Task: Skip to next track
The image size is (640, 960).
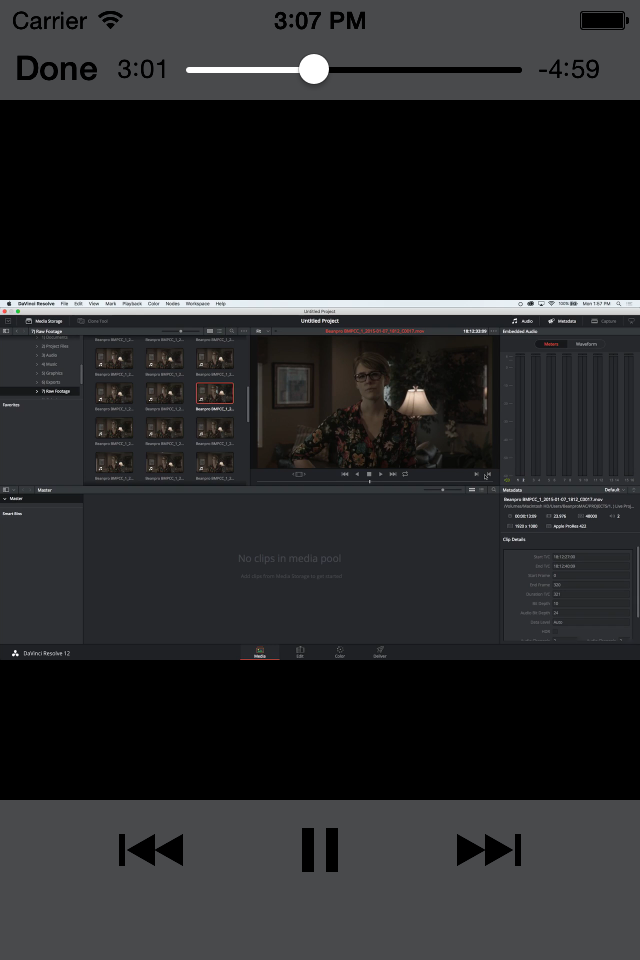Action: pyautogui.click(x=489, y=850)
